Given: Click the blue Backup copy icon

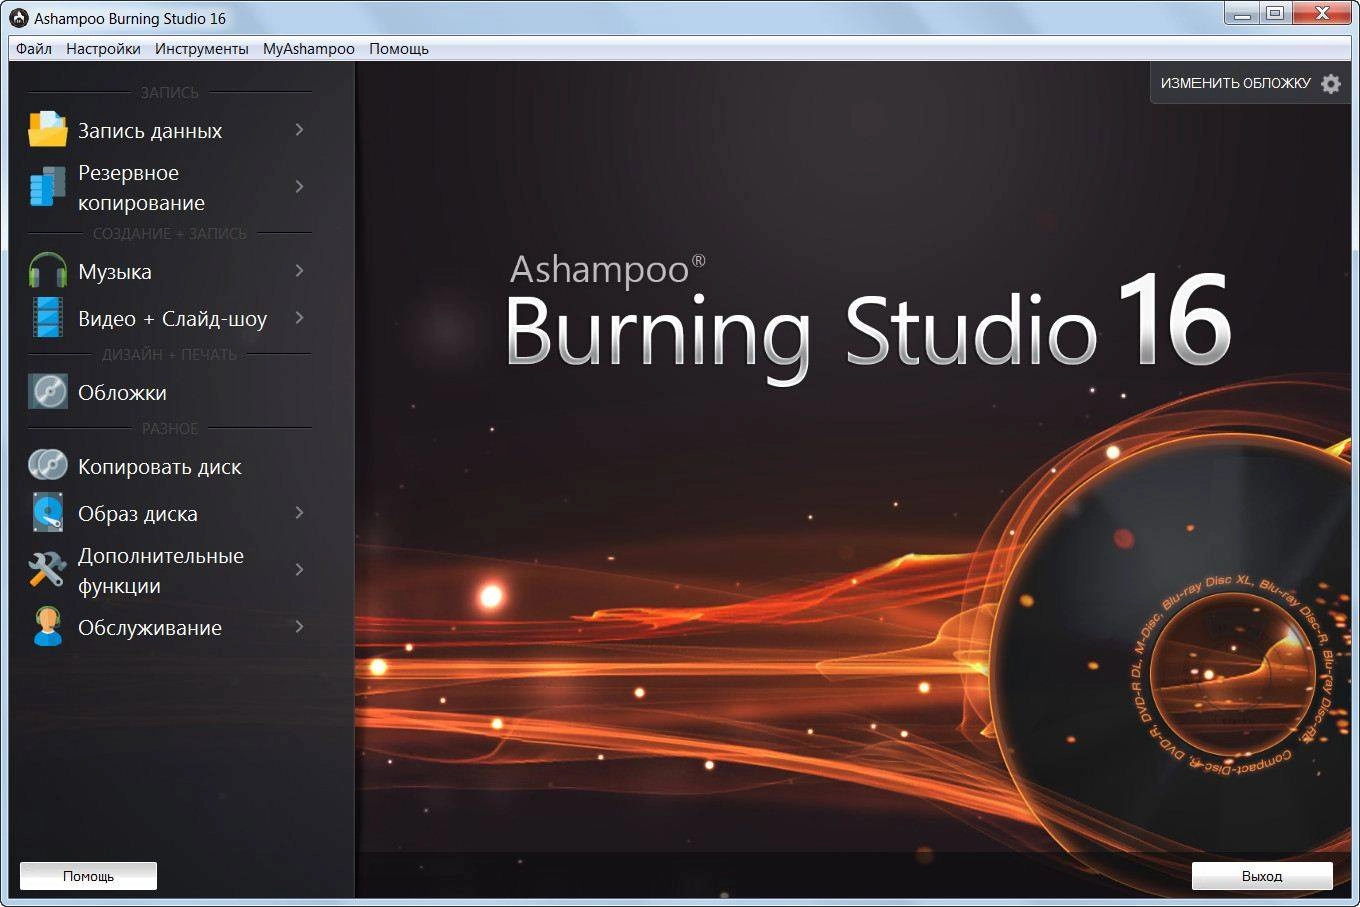Looking at the screenshot, I should pyautogui.click(x=47, y=187).
